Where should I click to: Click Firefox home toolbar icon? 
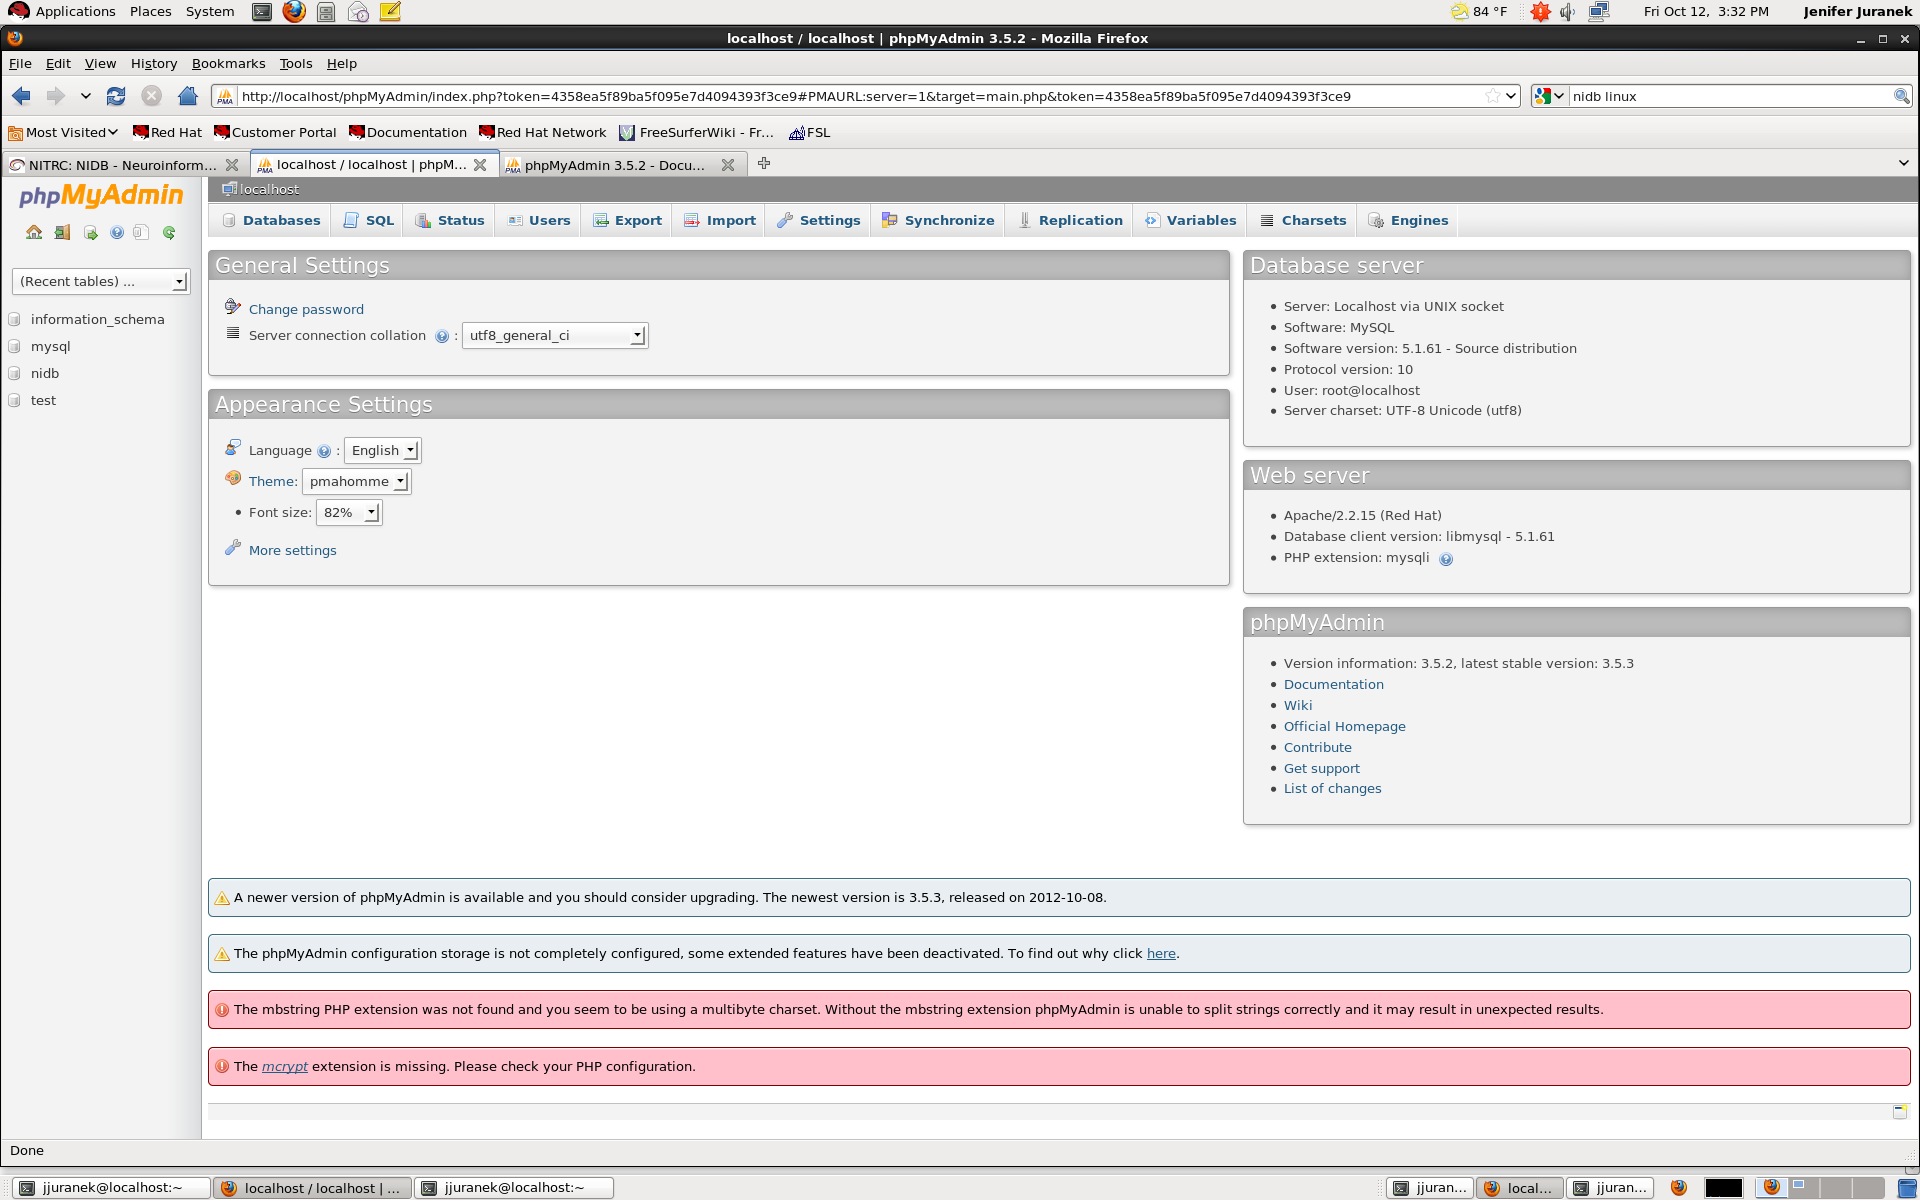(187, 96)
